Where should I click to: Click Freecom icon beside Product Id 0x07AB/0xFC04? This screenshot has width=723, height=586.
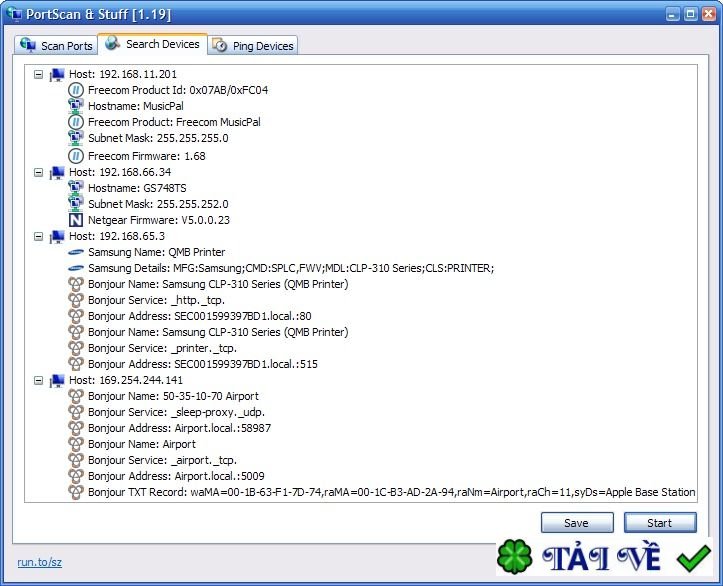76,90
